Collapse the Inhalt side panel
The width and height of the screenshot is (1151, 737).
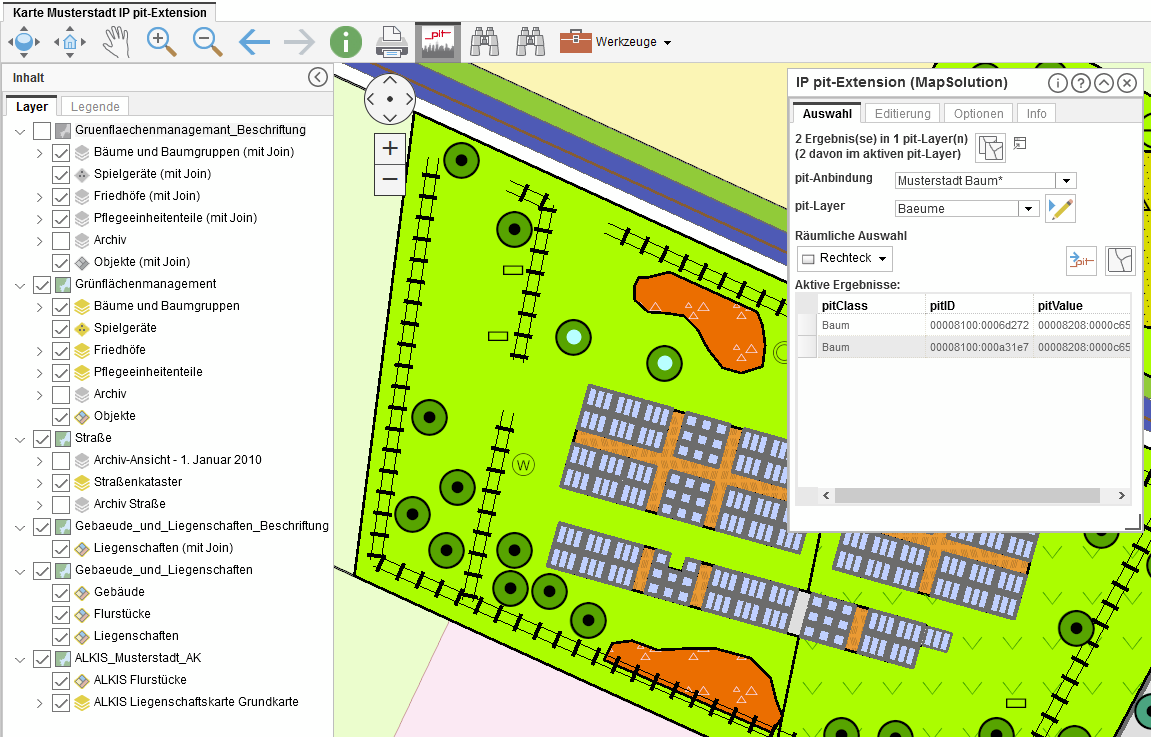[318, 77]
